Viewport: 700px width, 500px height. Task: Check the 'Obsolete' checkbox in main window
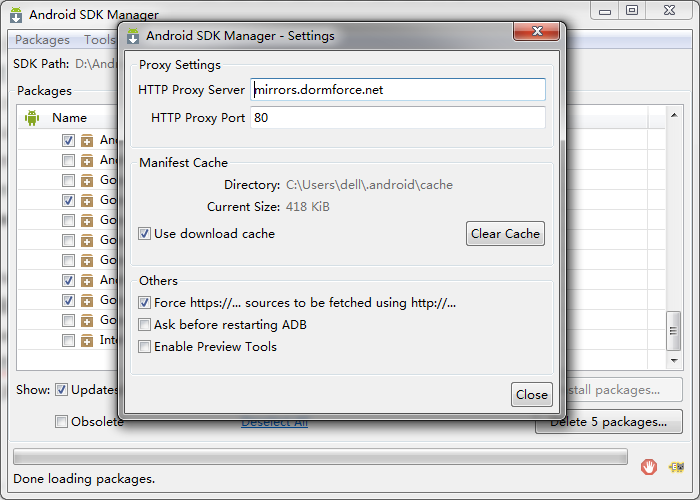tap(61, 421)
